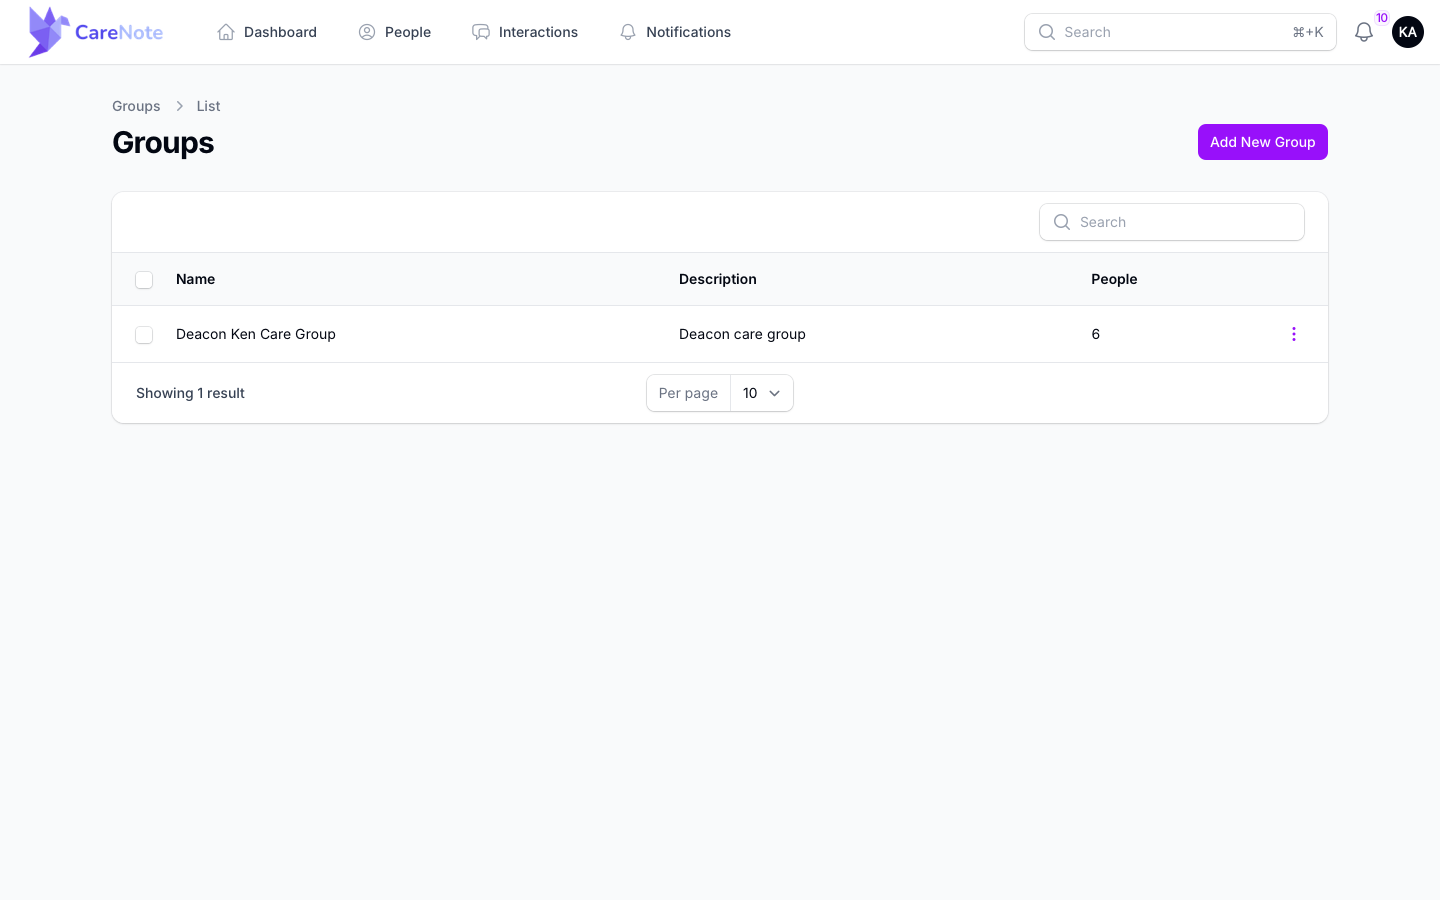The height and width of the screenshot is (900, 1440).
Task: Select all groups with the header checkbox
Action: [144, 280]
